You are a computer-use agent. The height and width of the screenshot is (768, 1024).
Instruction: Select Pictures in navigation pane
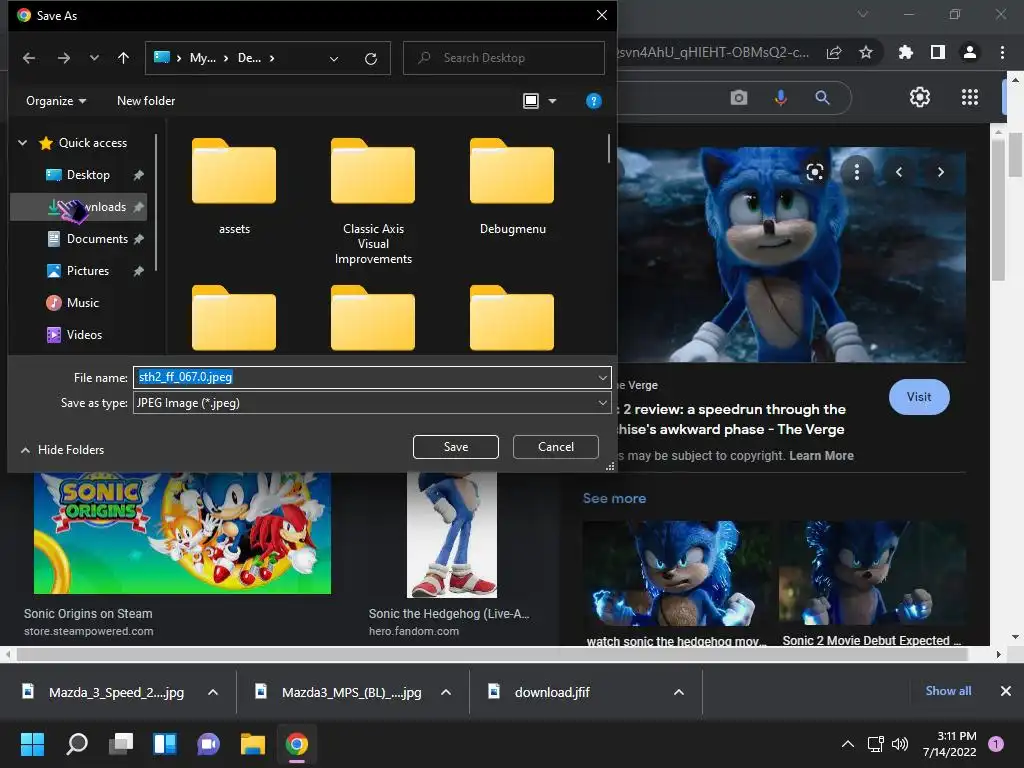[88, 271]
